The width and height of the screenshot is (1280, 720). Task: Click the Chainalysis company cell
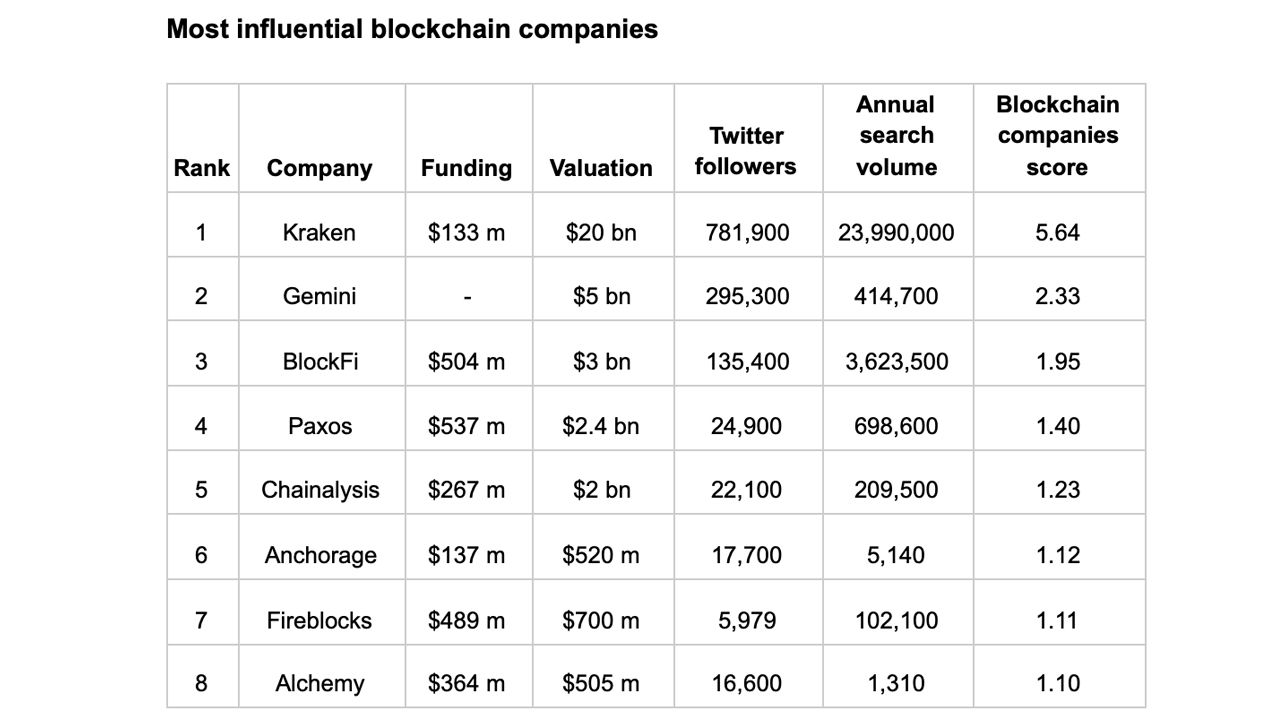320,490
